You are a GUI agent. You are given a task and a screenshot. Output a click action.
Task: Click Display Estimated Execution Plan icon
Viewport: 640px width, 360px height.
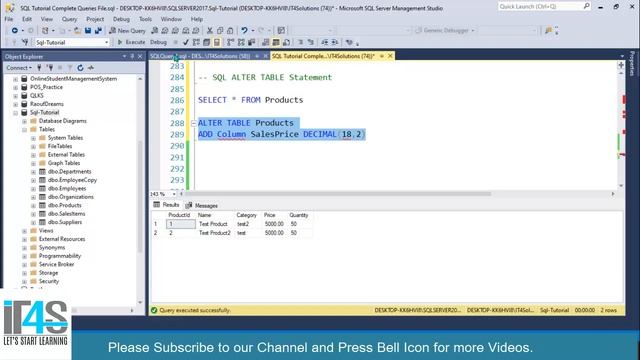pyautogui.click(x=196, y=42)
